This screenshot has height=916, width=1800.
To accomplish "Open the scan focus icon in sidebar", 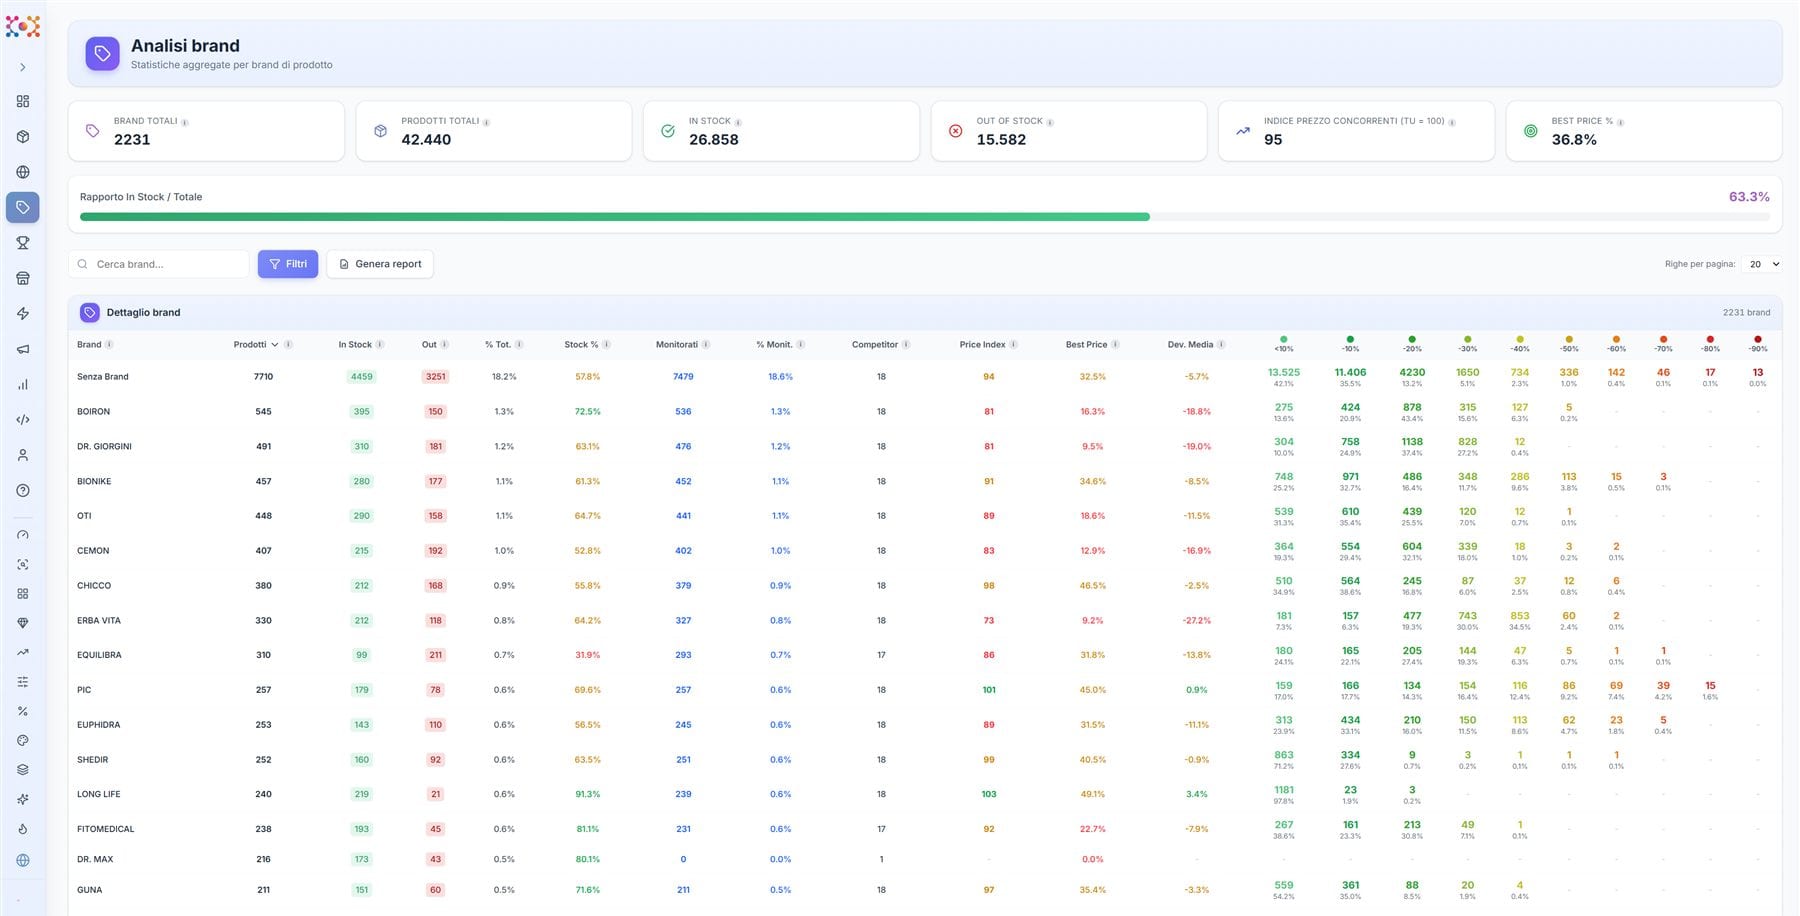I will pos(22,564).
